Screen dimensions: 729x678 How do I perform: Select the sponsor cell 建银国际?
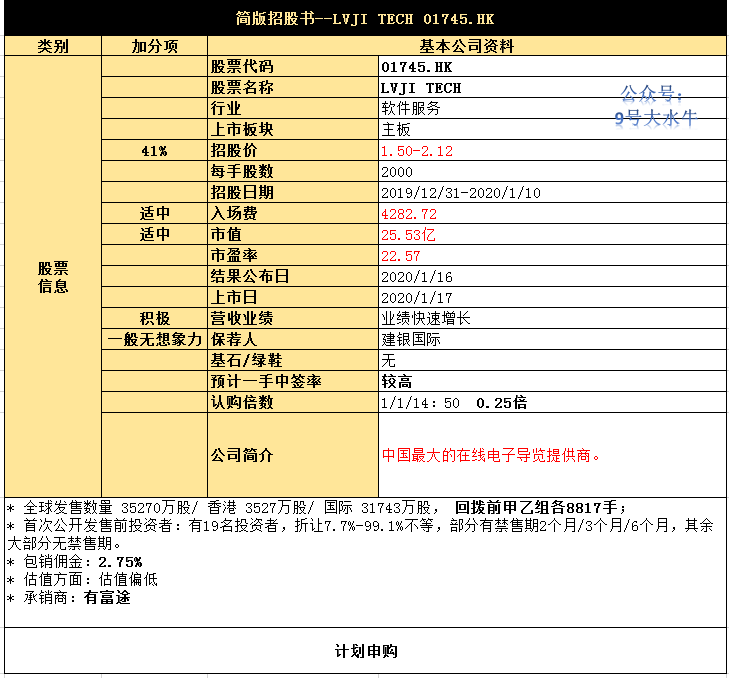pyautogui.click(x=552, y=339)
